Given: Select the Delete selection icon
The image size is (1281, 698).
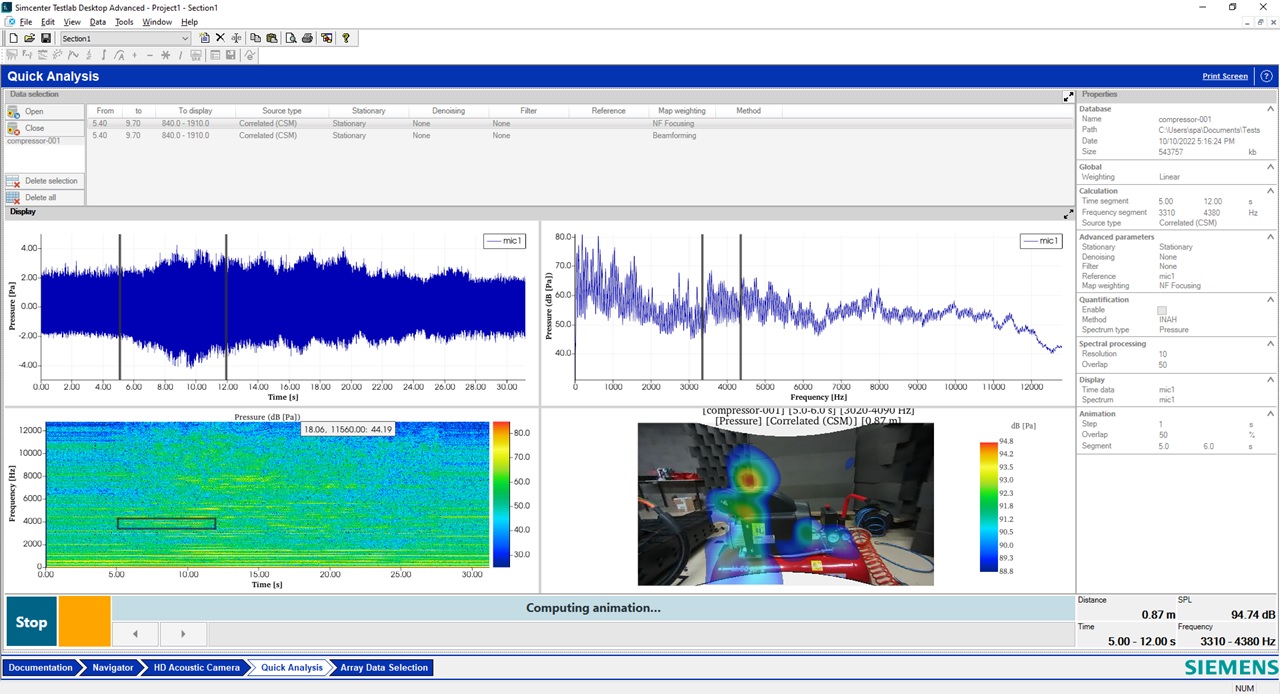Looking at the screenshot, I should point(12,181).
